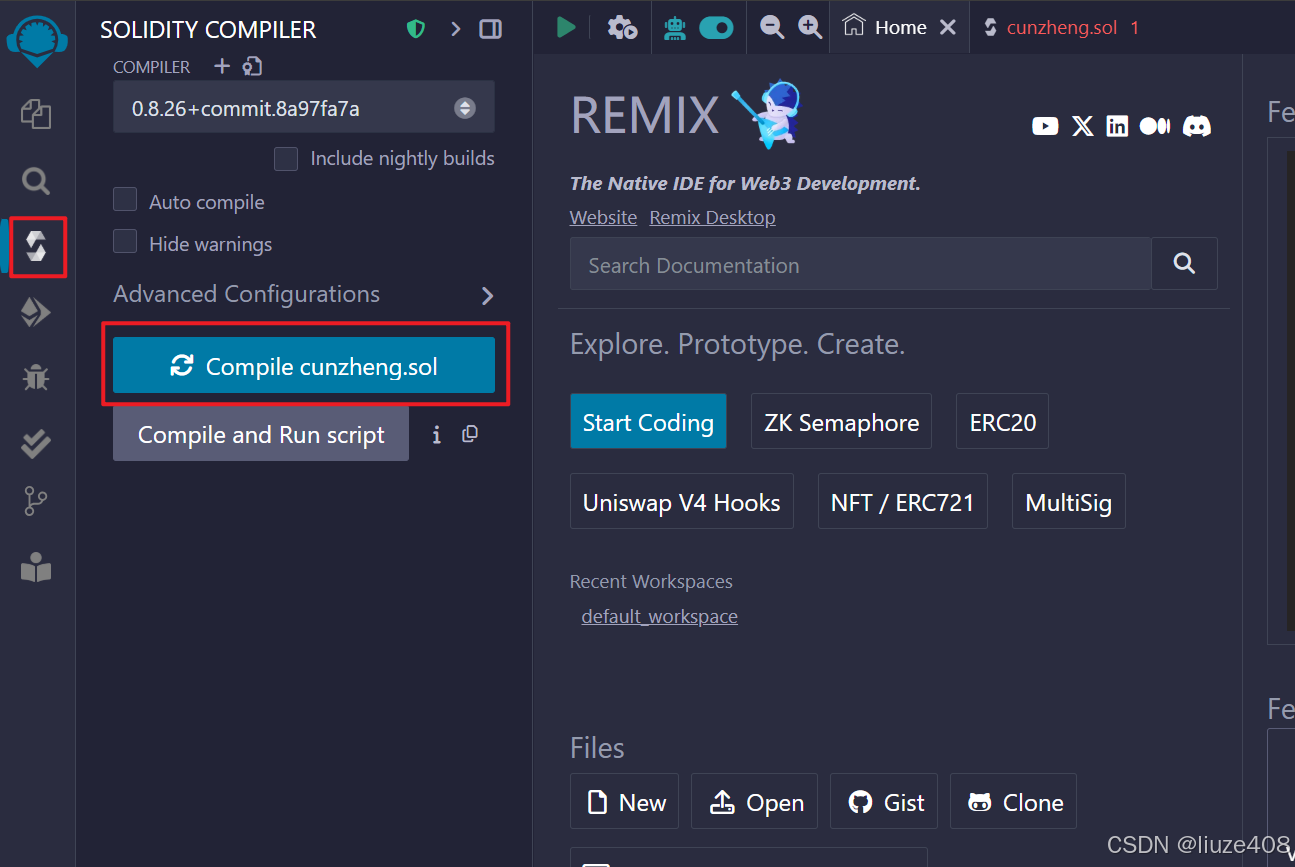Click the green shield verified icon
The image size is (1295, 867).
(416, 29)
